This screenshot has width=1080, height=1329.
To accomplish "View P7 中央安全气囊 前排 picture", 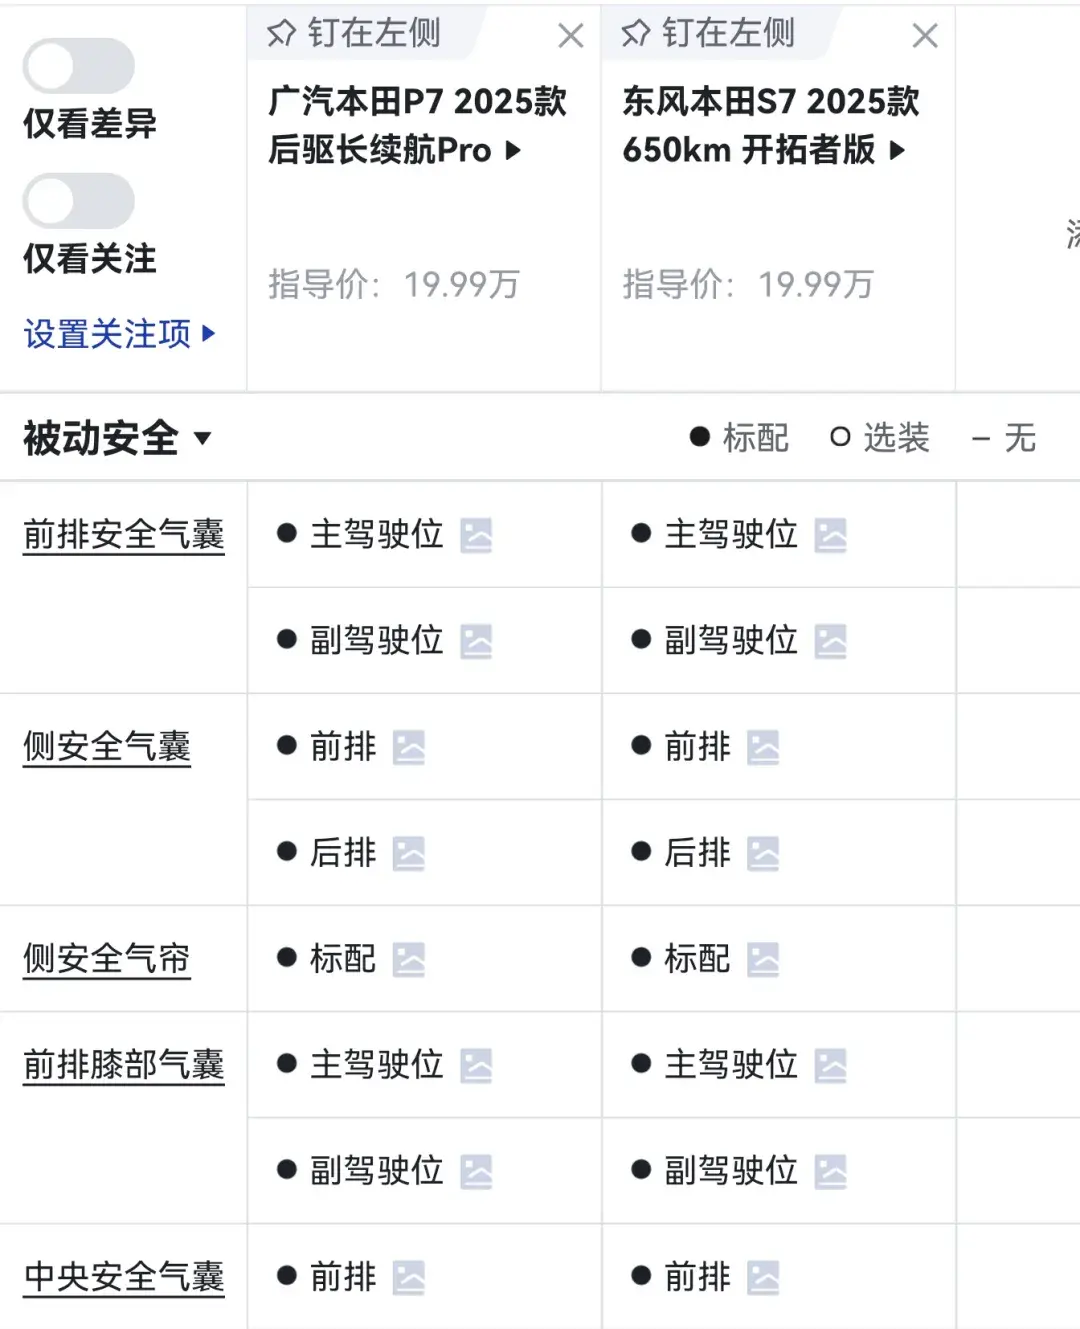I will pos(408,1277).
